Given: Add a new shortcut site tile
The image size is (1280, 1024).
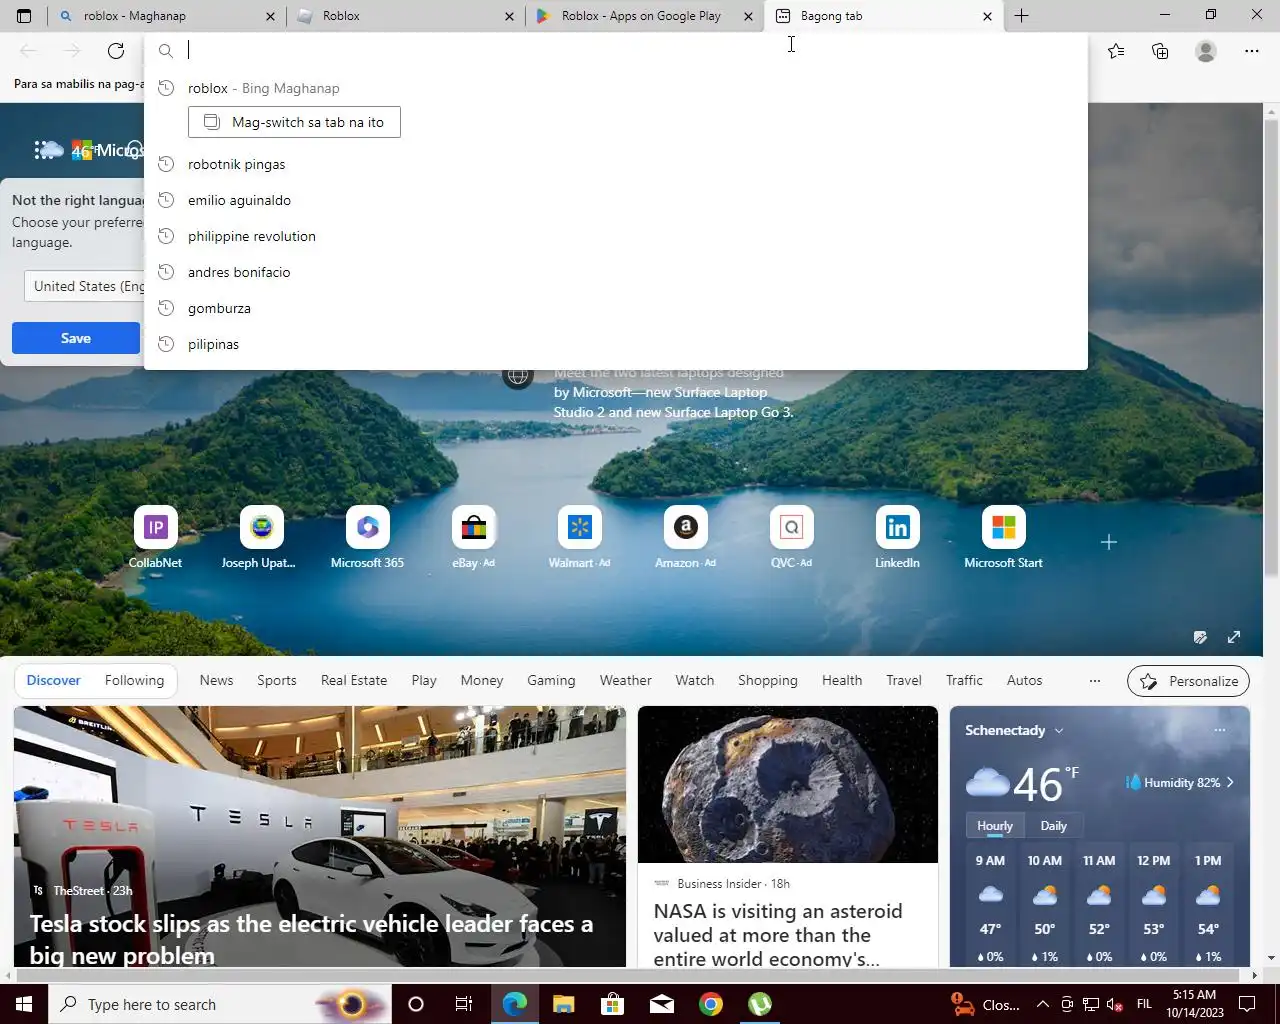Looking at the screenshot, I should click(1108, 542).
